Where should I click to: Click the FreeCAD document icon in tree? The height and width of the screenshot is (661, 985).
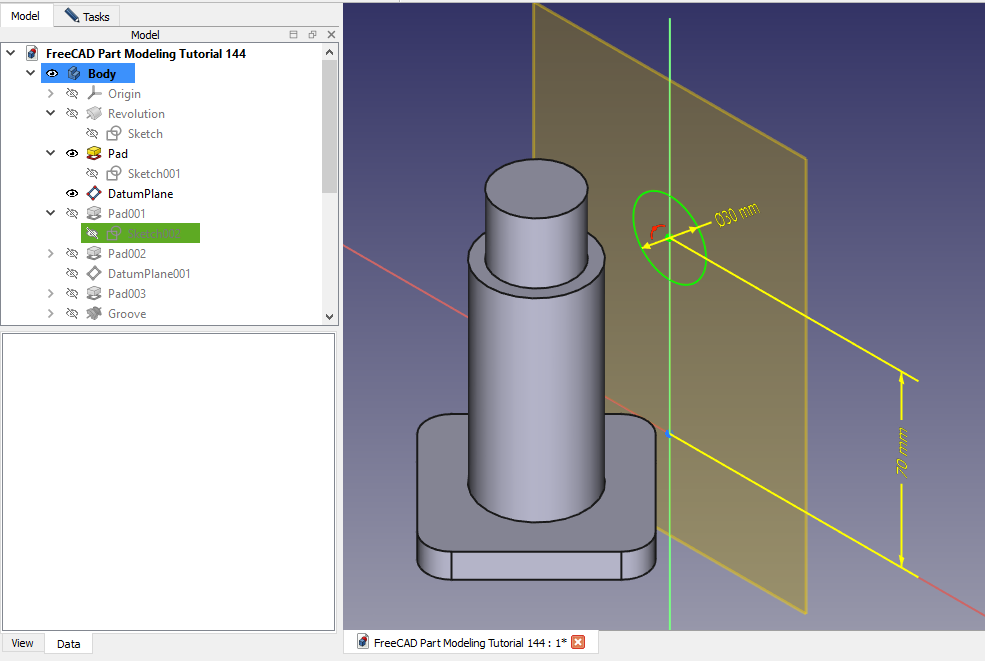pos(33,54)
